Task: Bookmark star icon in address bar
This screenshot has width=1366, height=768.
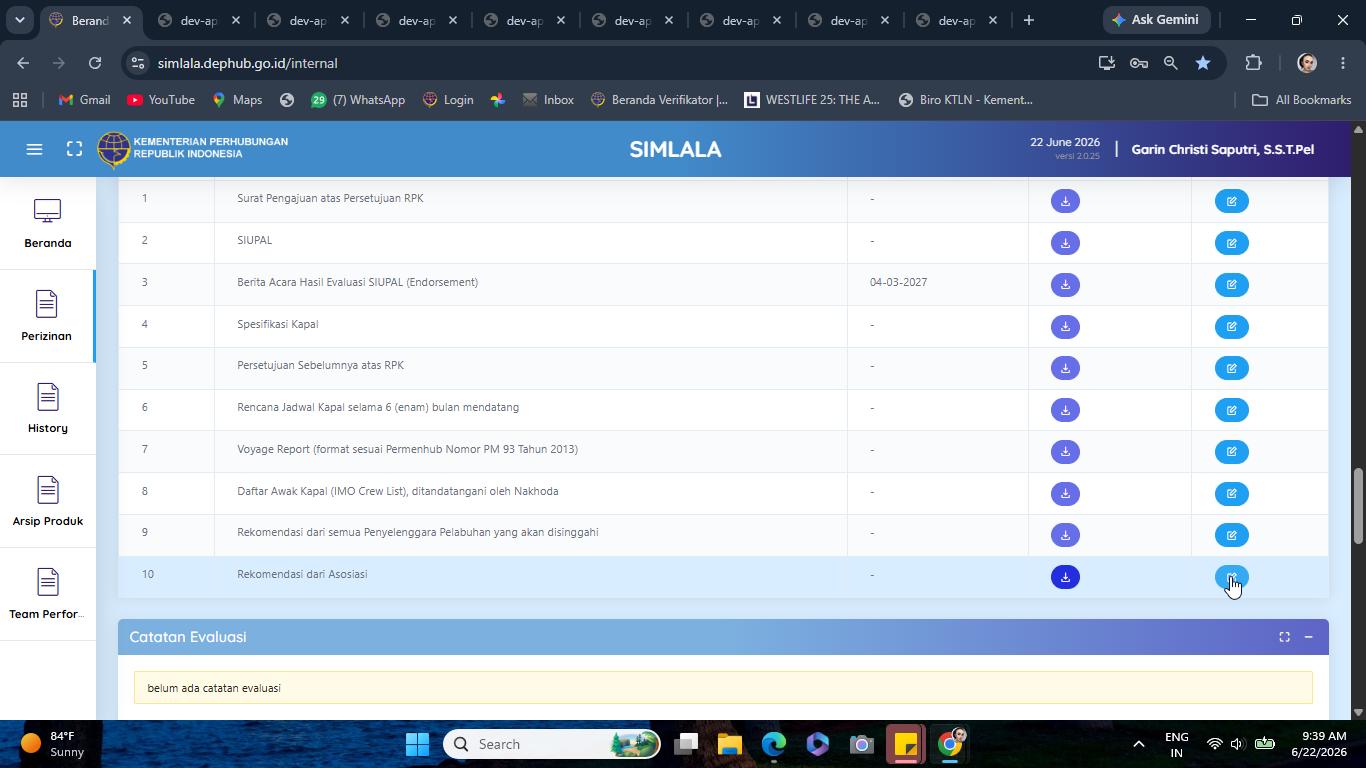Action: point(1203,63)
